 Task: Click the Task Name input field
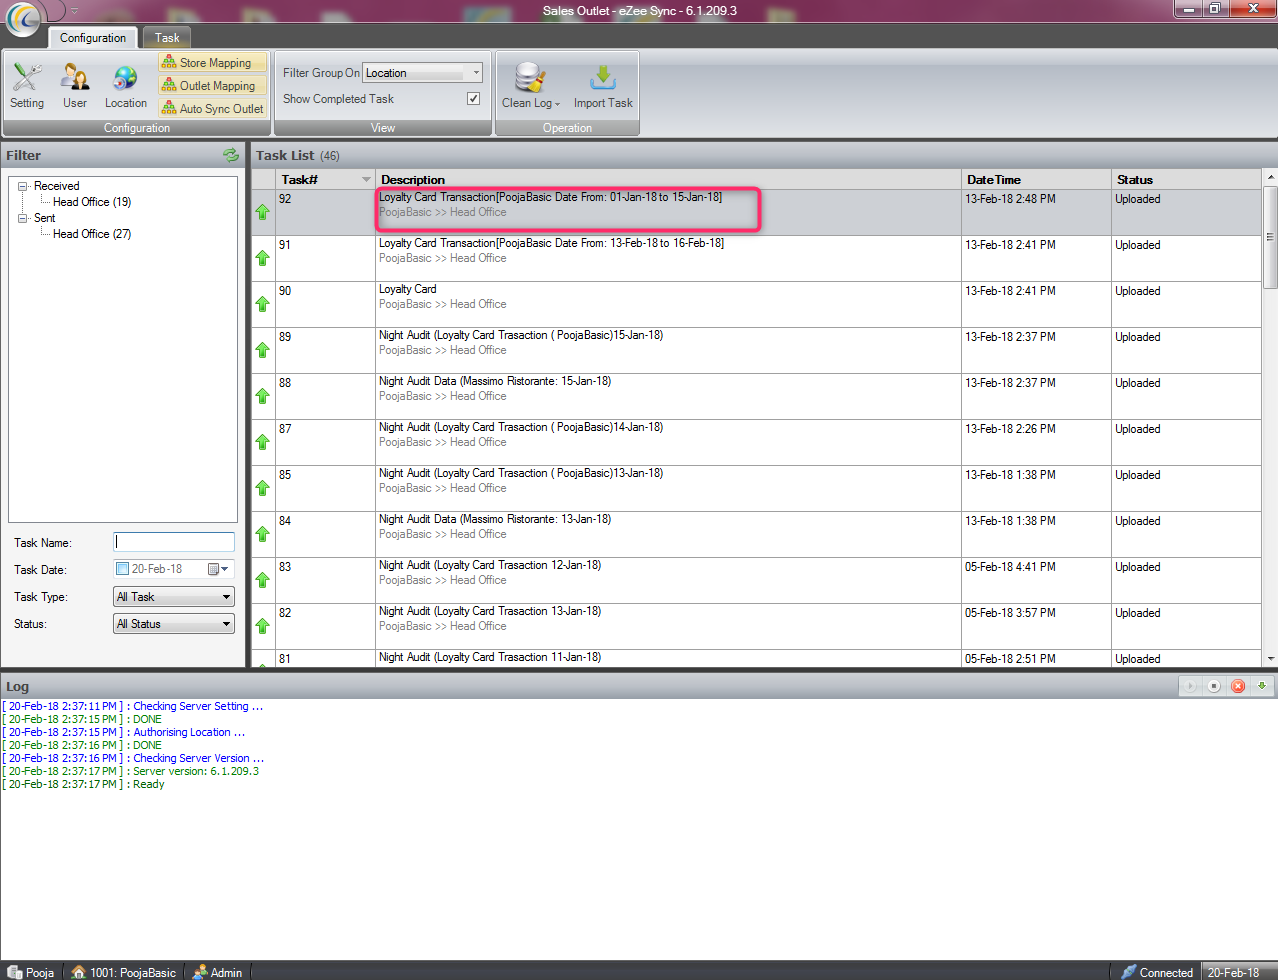coord(174,542)
